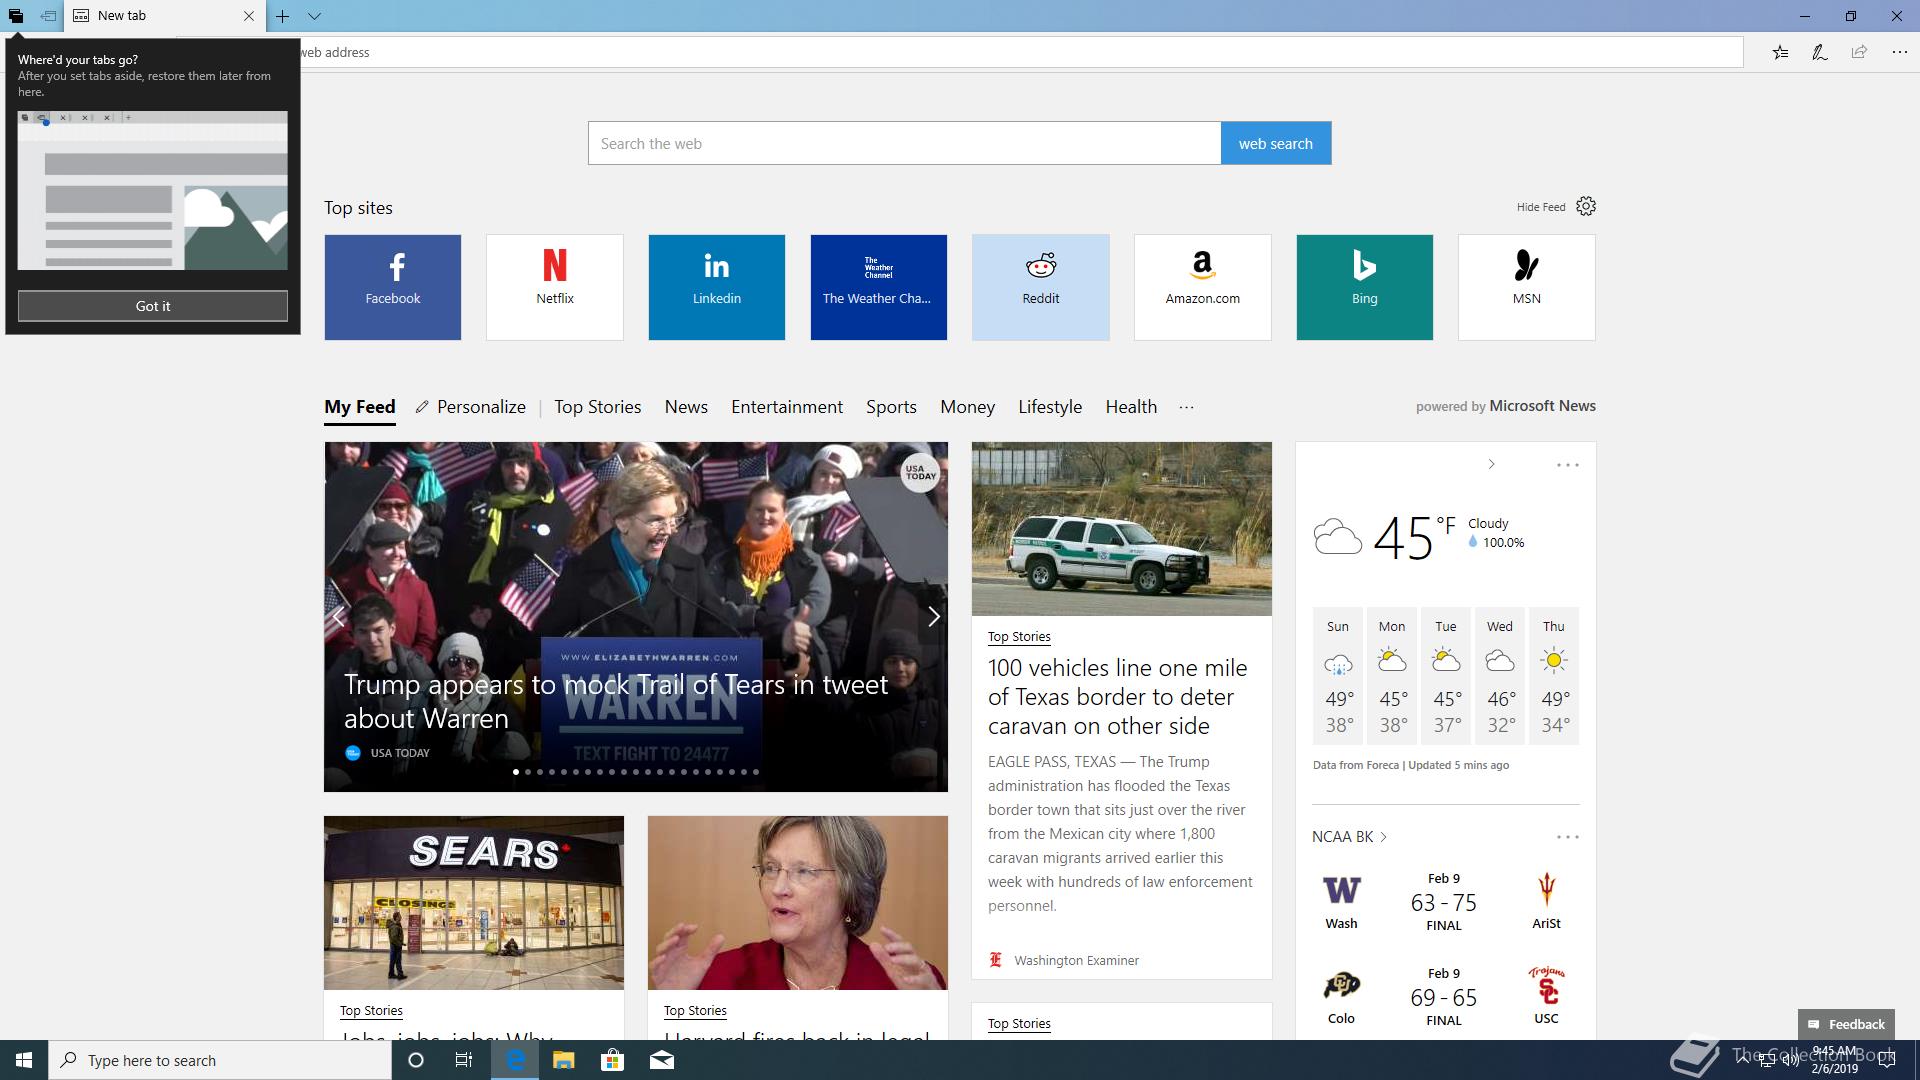
Task: Open the feed settings gear icon
Action: tap(1586, 206)
